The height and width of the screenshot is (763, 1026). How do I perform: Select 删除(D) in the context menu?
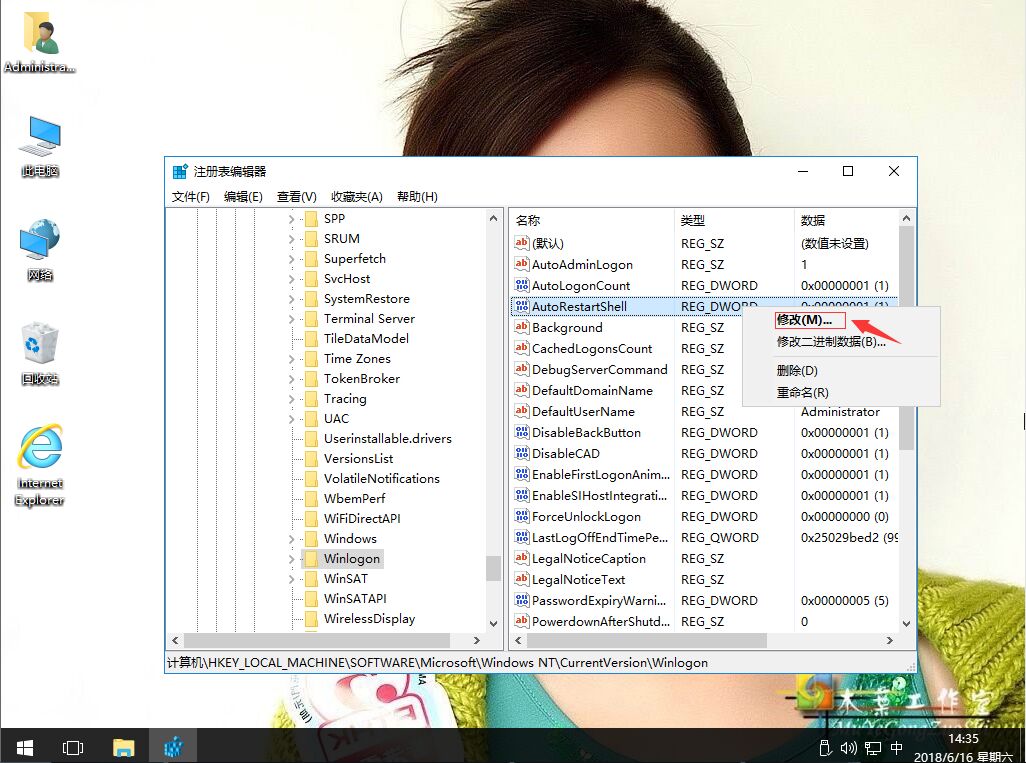pyautogui.click(x=795, y=369)
